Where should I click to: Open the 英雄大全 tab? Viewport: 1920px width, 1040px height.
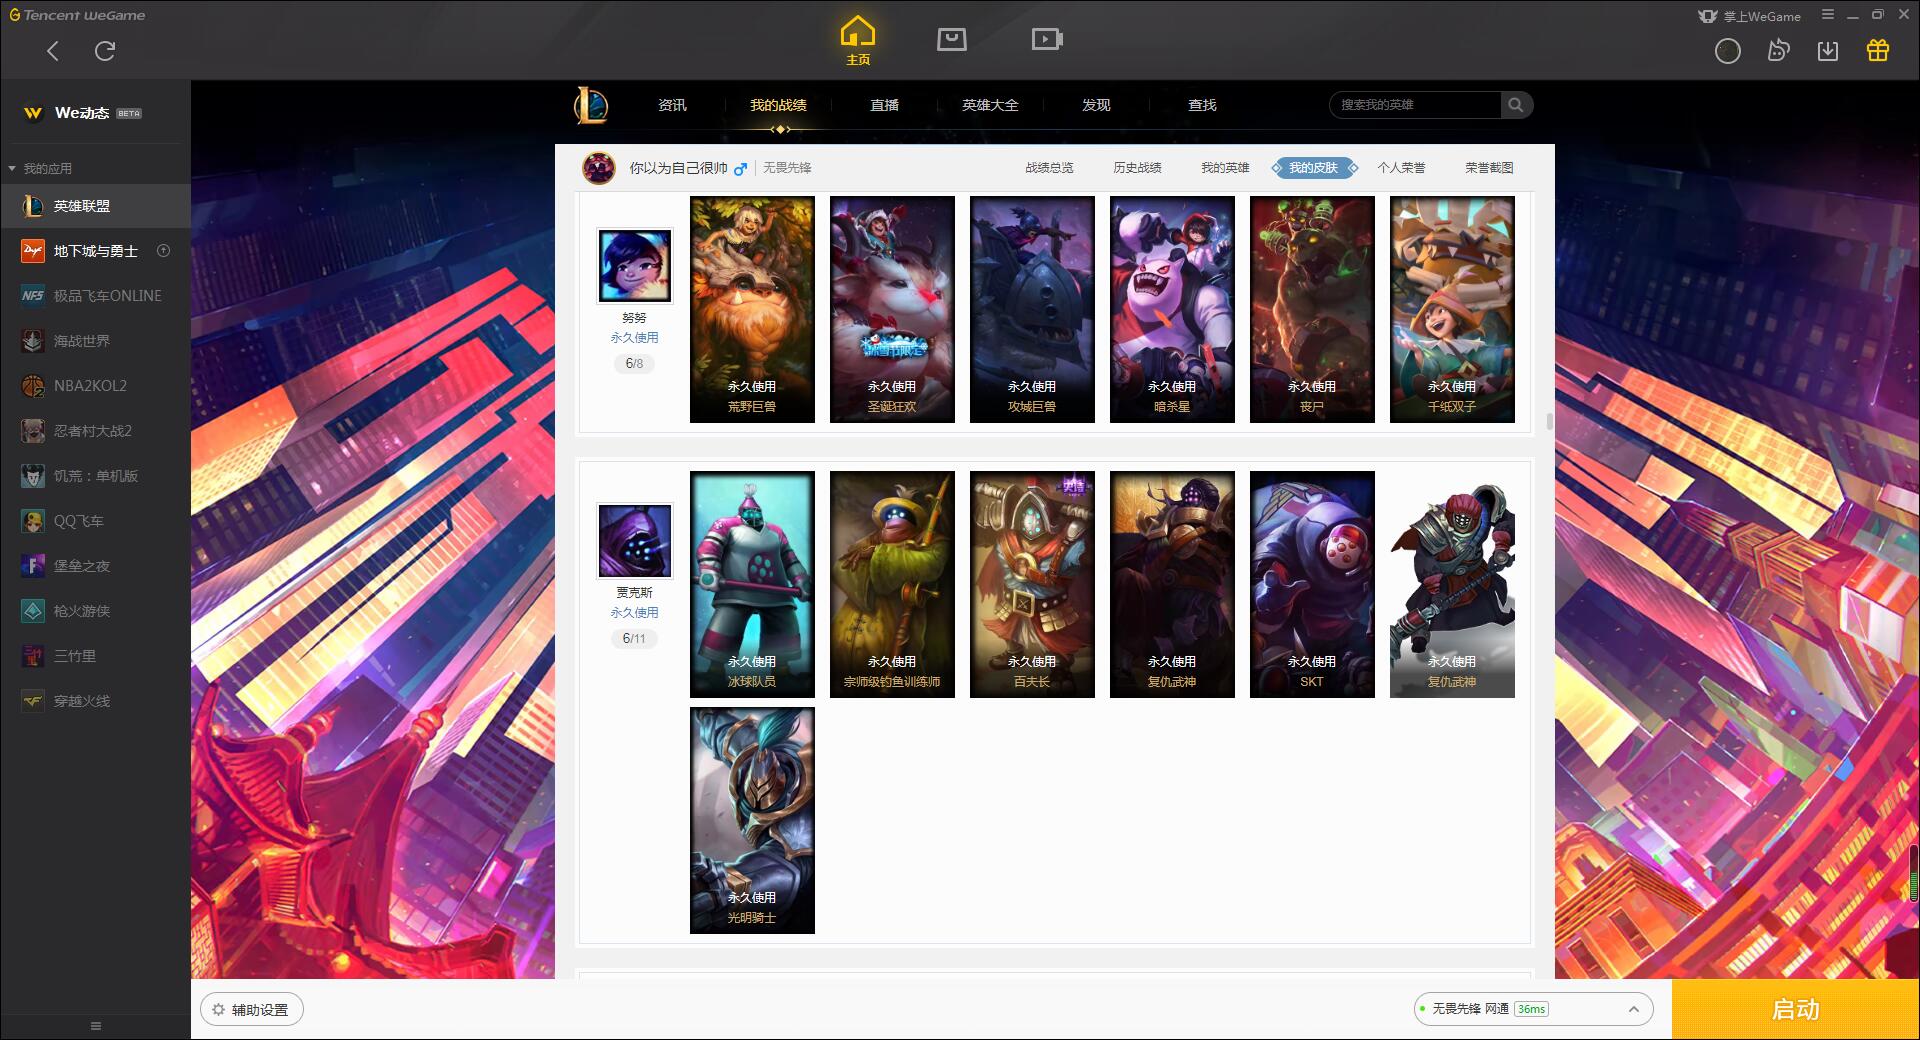click(990, 105)
